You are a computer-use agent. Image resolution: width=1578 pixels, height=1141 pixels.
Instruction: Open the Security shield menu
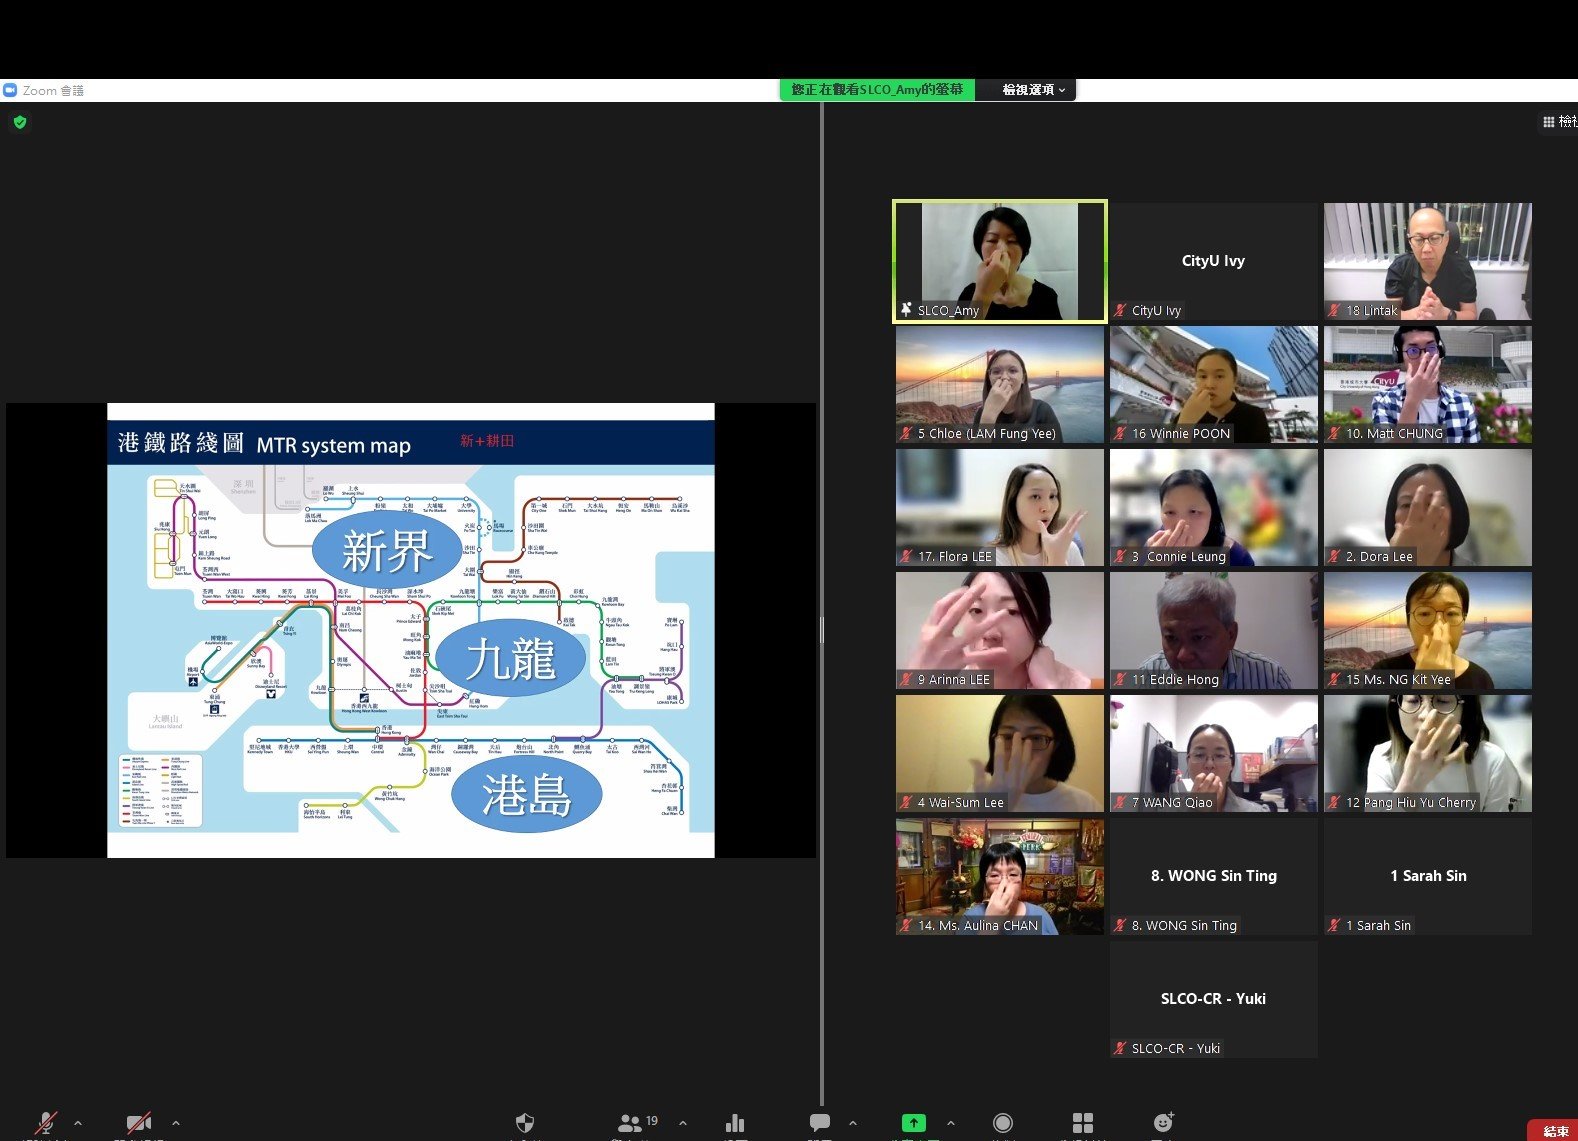[x=525, y=1123]
